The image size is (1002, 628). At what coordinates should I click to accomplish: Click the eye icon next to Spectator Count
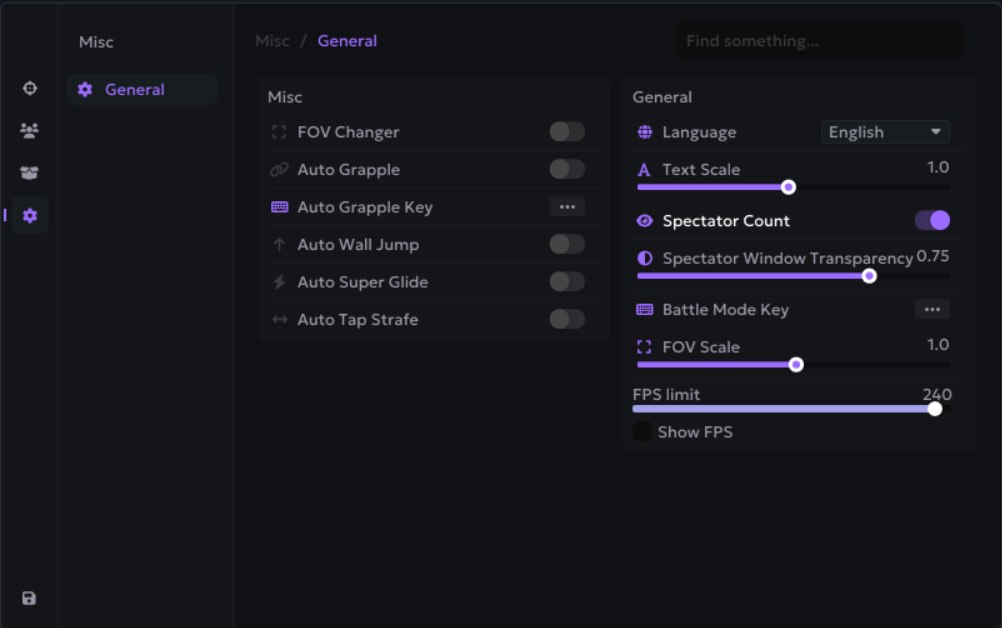(645, 221)
